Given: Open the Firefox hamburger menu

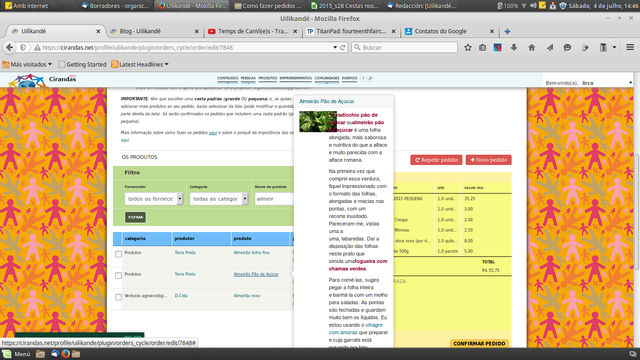Looking at the screenshot, I should [x=630, y=47].
